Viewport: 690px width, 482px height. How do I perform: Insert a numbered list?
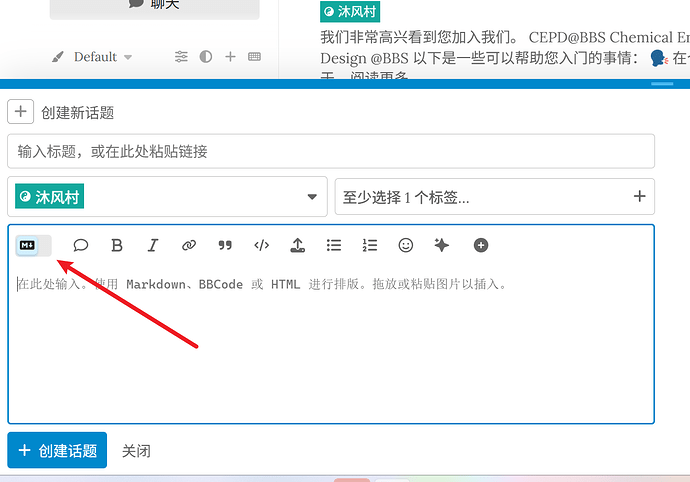tap(370, 245)
